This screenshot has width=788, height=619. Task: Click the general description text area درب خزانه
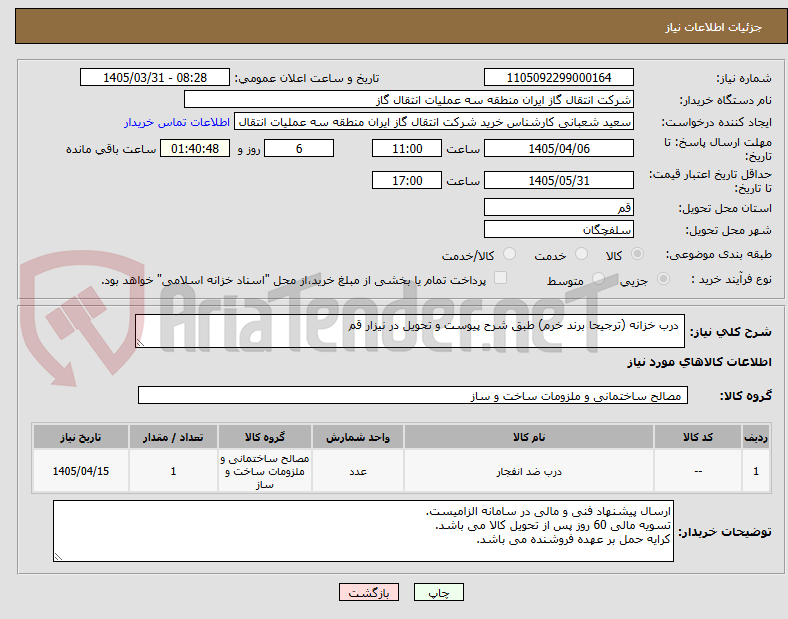[x=410, y=331]
